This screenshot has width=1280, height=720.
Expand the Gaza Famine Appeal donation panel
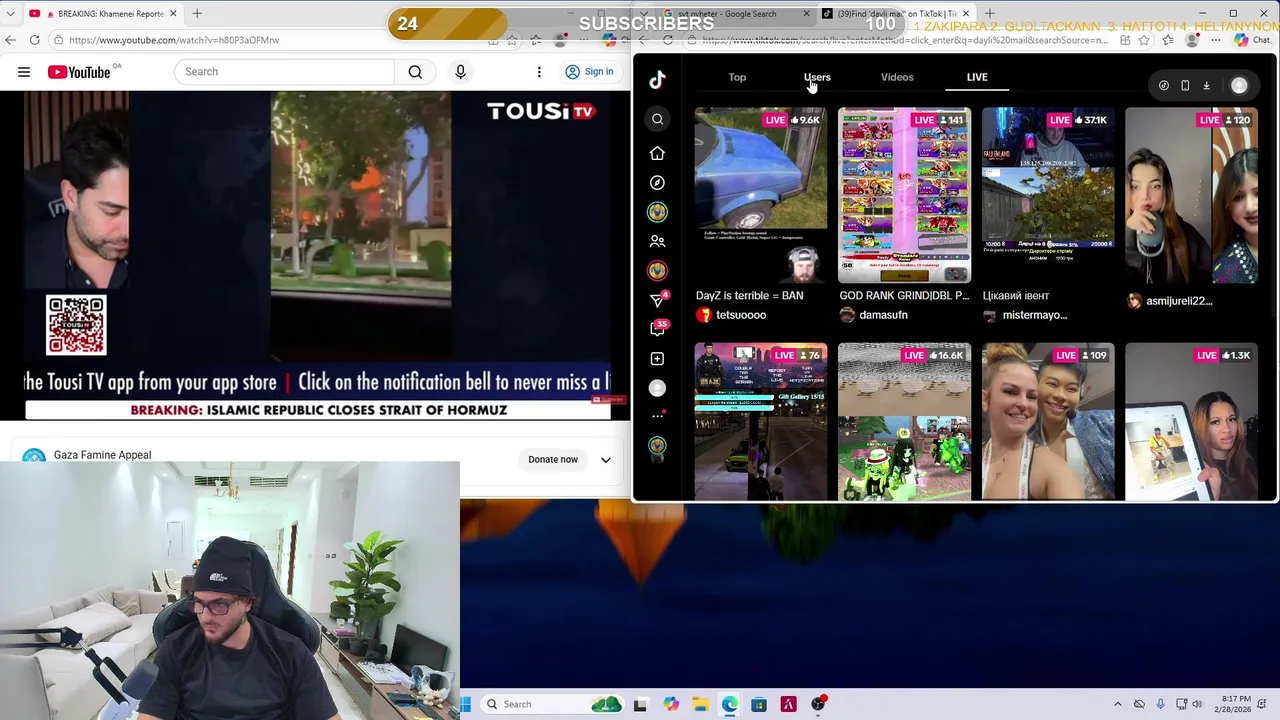point(605,460)
